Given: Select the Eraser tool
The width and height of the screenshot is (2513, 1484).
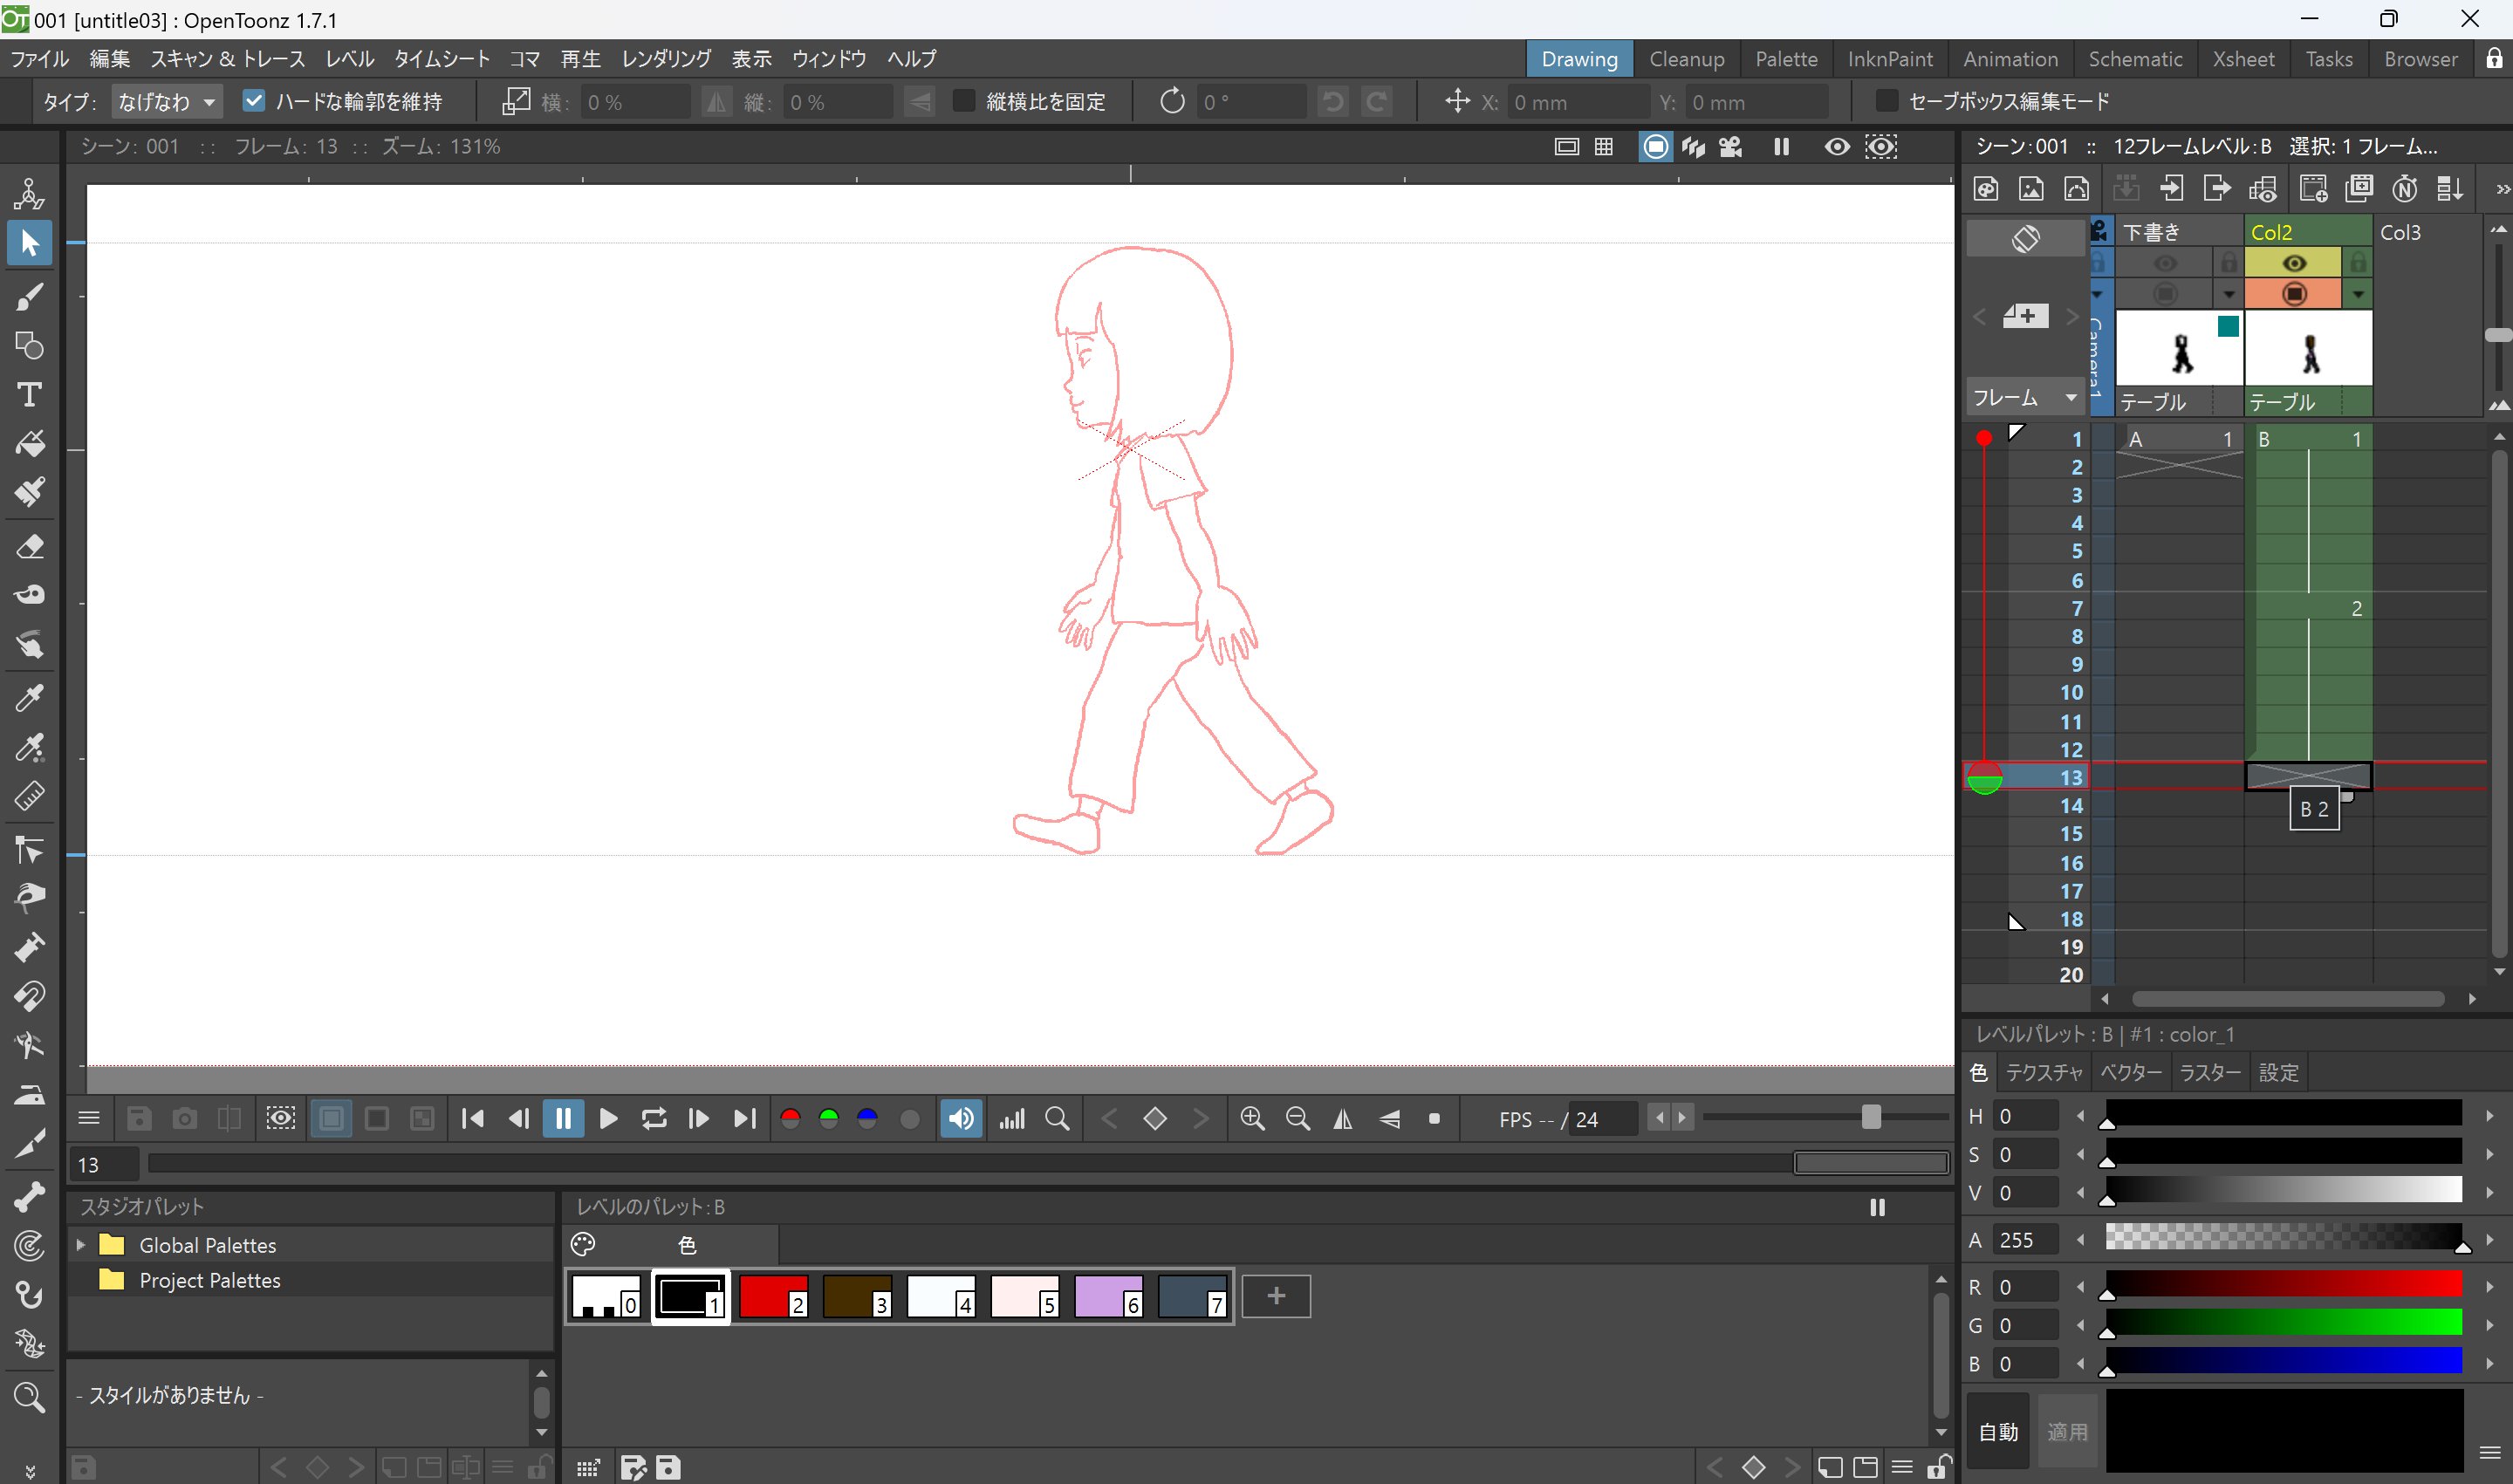Looking at the screenshot, I should [29, 546].
